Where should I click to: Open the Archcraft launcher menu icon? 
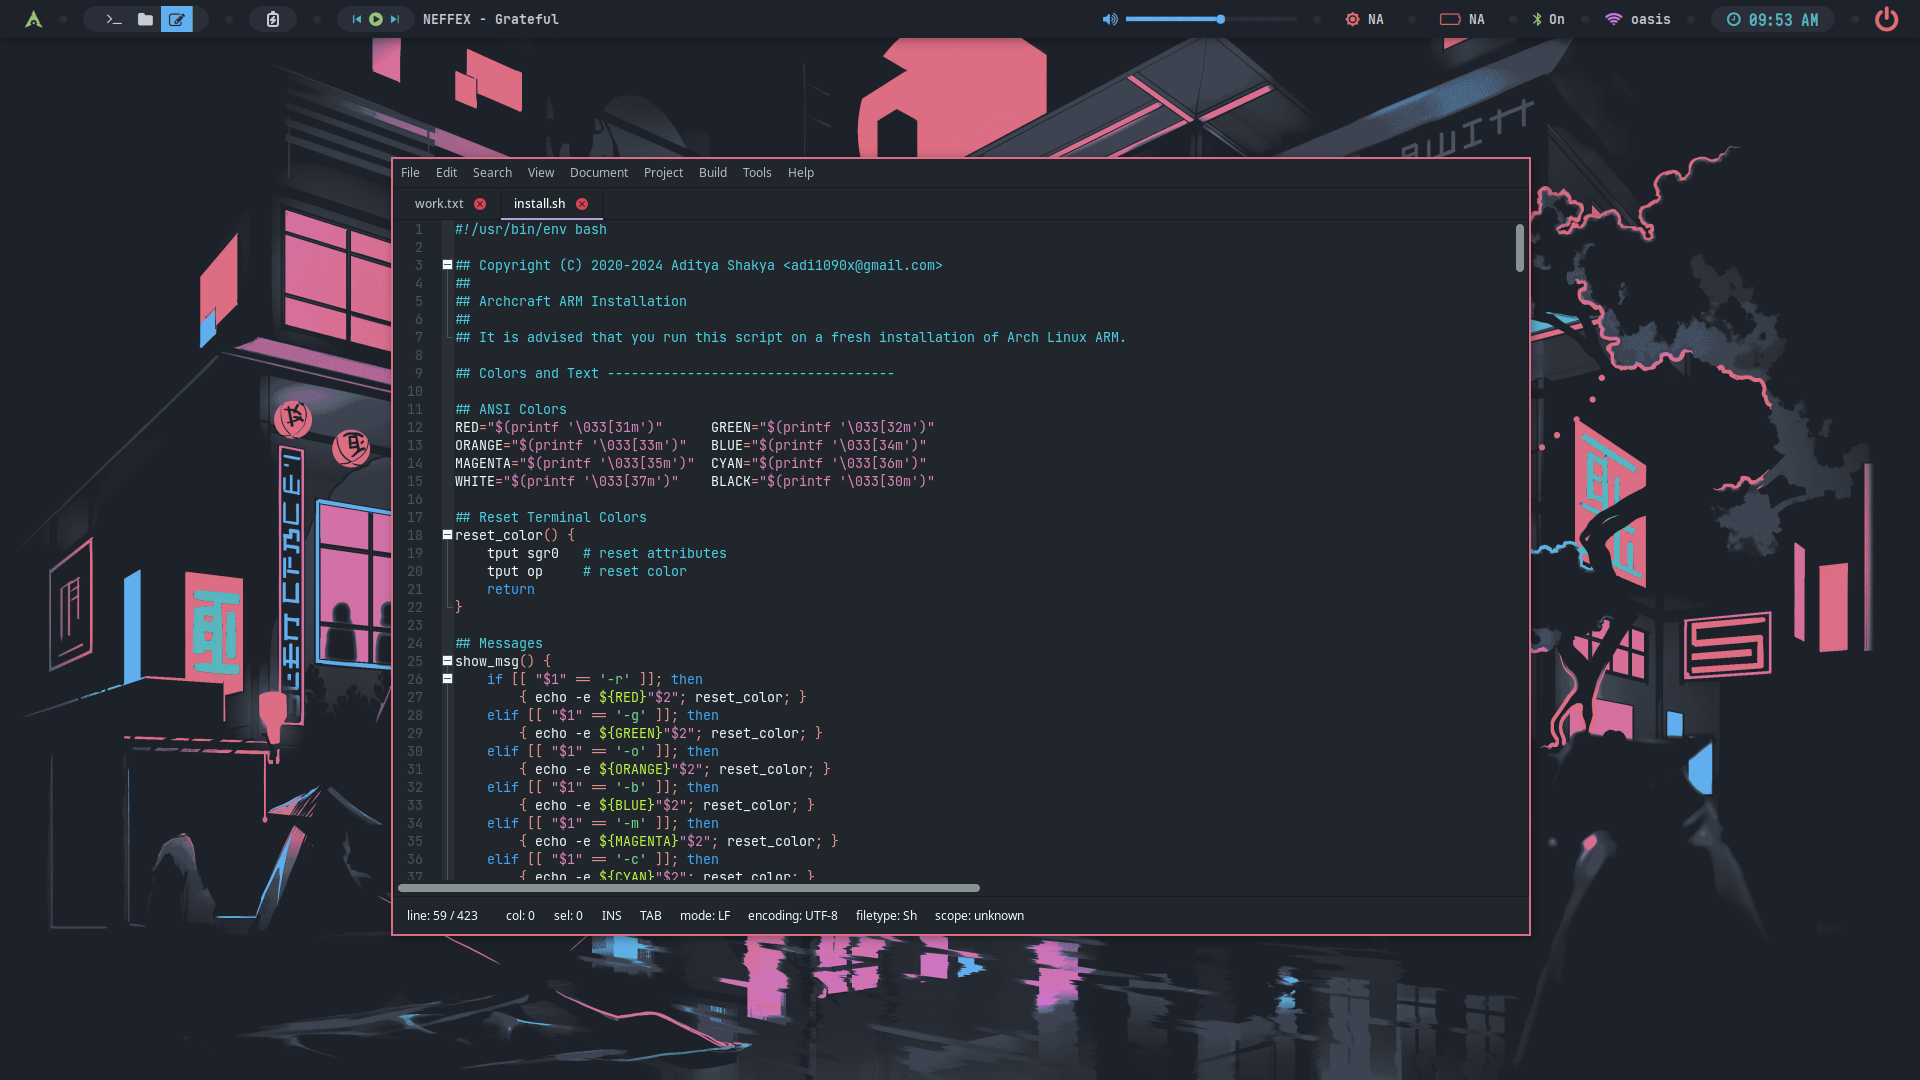[x=33, y=19]
